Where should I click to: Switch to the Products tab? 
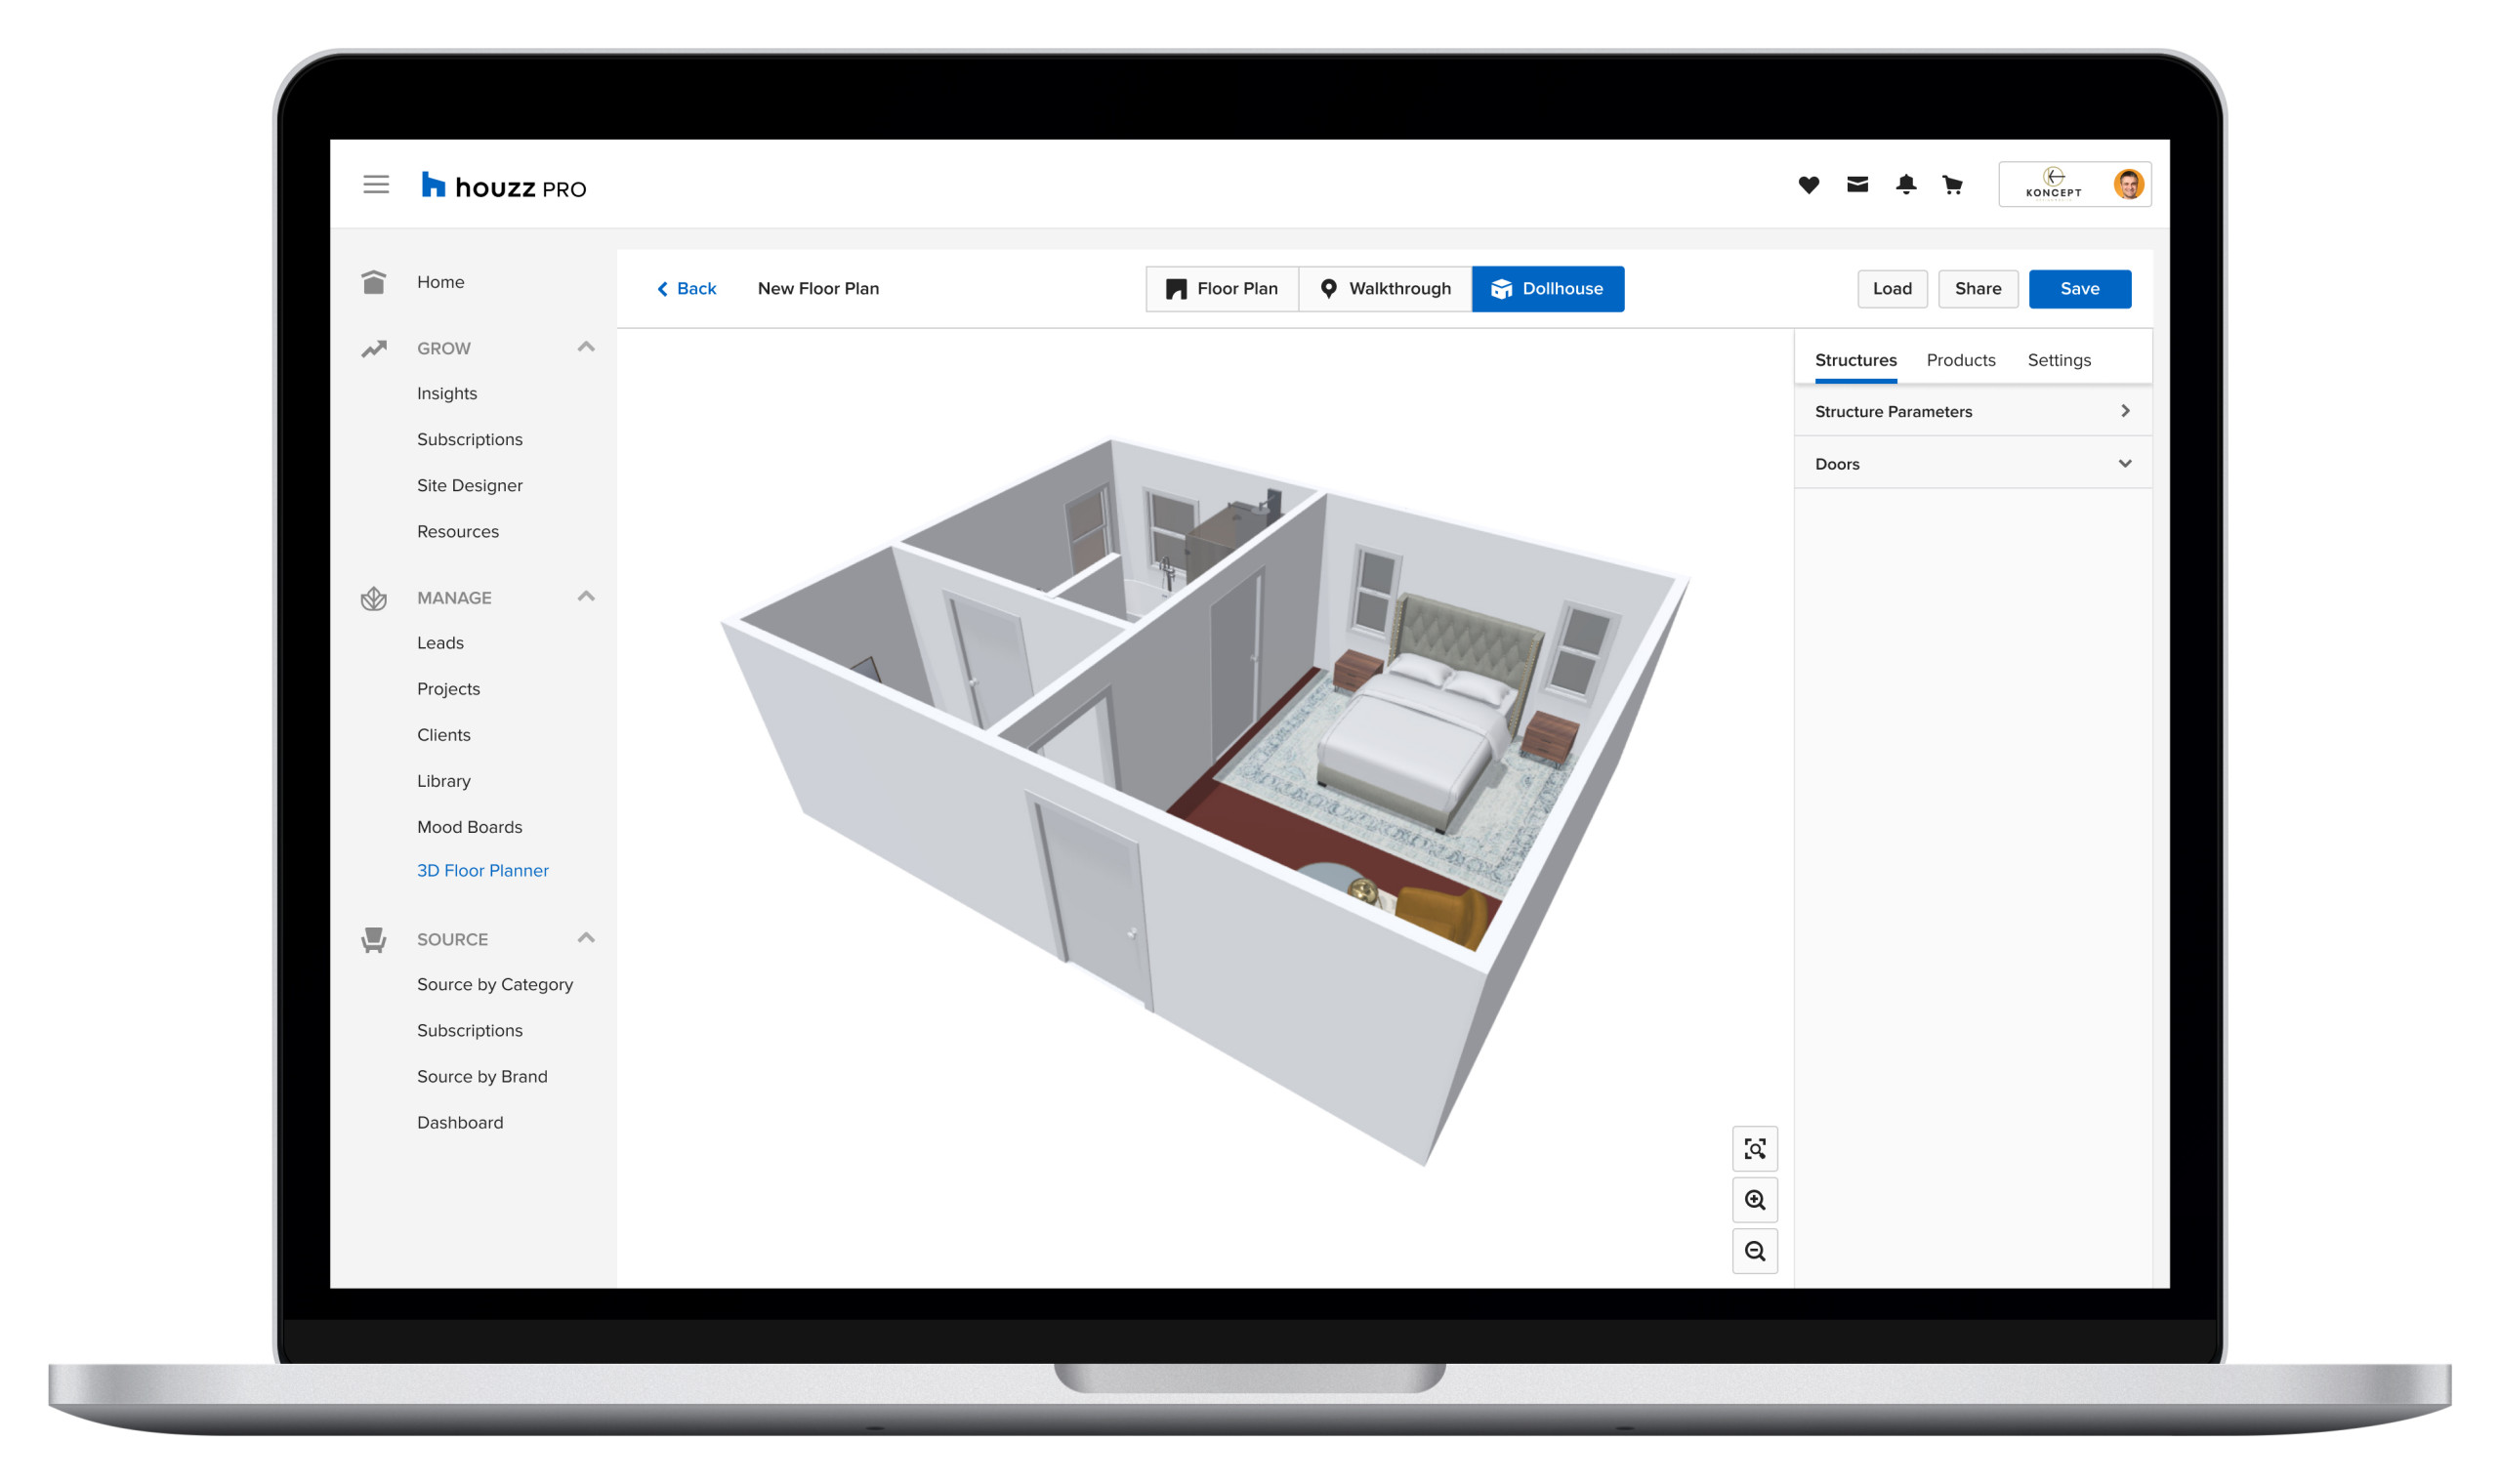click(1961, 360)
